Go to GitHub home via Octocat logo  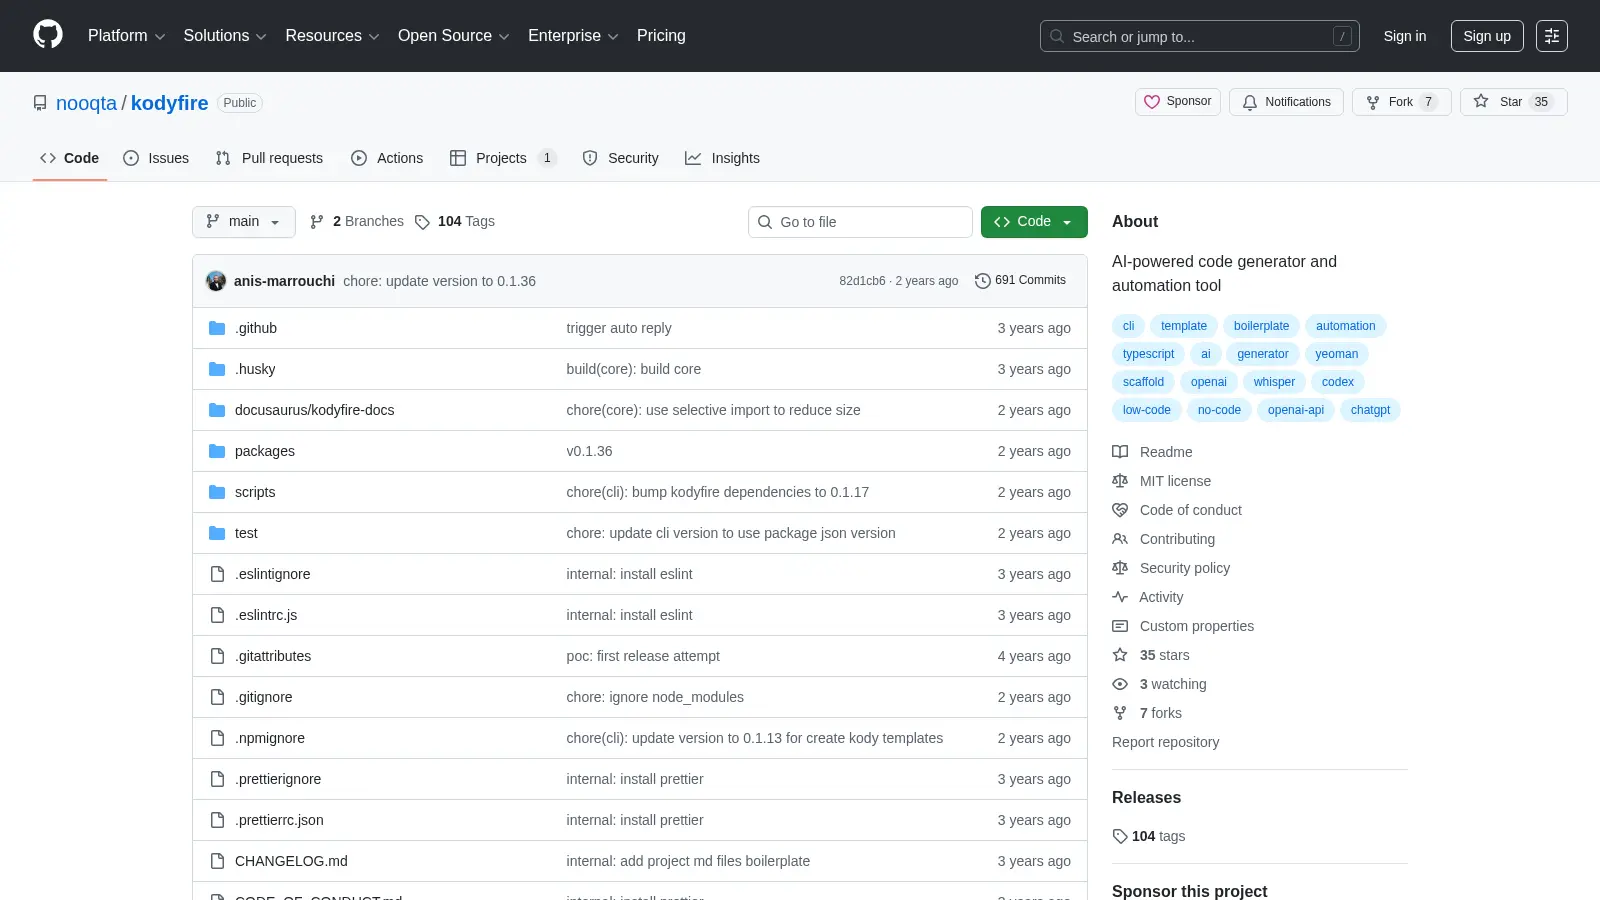[x=48, y=35]
